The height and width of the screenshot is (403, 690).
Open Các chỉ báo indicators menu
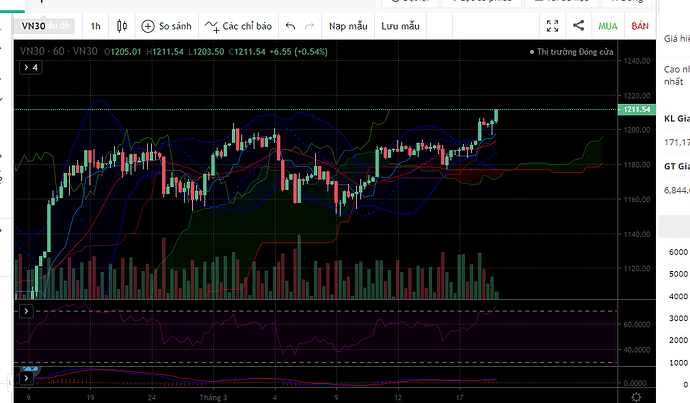238,26
